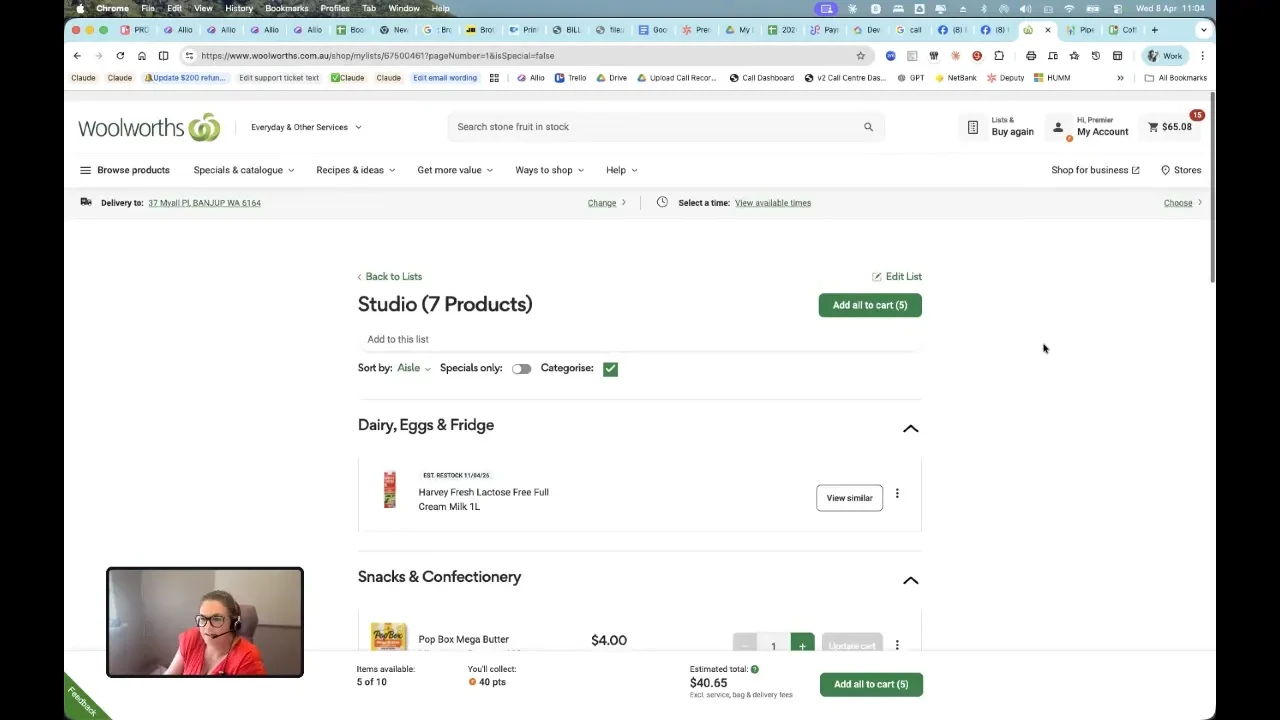
Task: Click the Woolworths logo
Action: 149,127
